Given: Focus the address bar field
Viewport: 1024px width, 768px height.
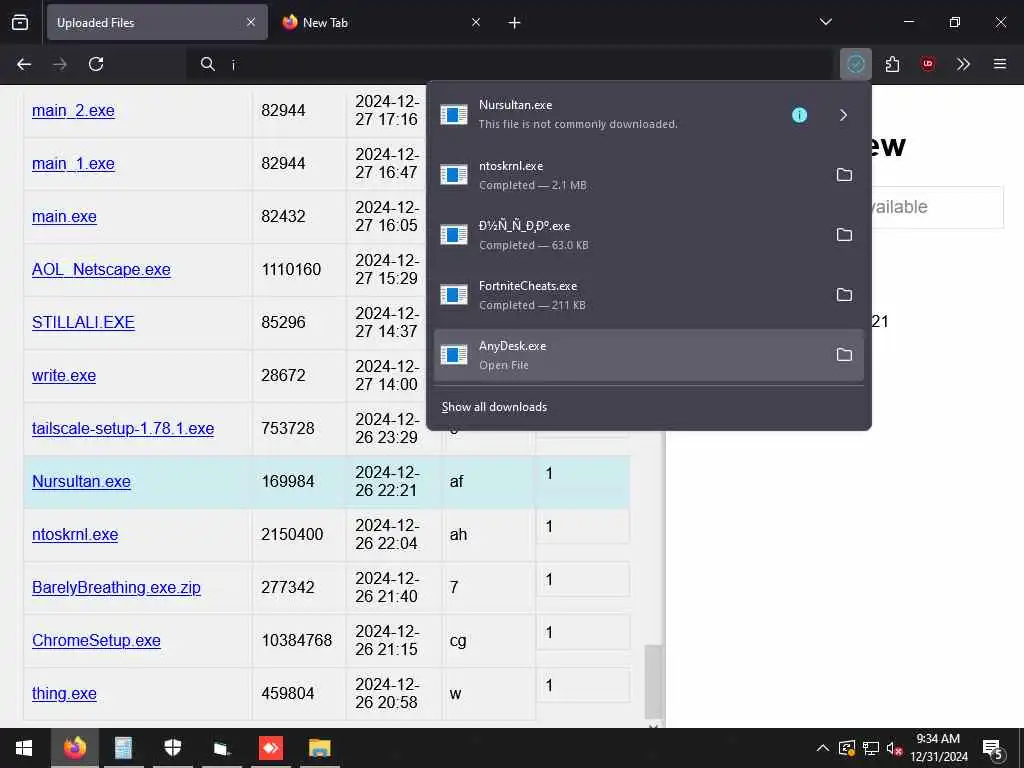Looking at the screenshot, I should point(509,64).
